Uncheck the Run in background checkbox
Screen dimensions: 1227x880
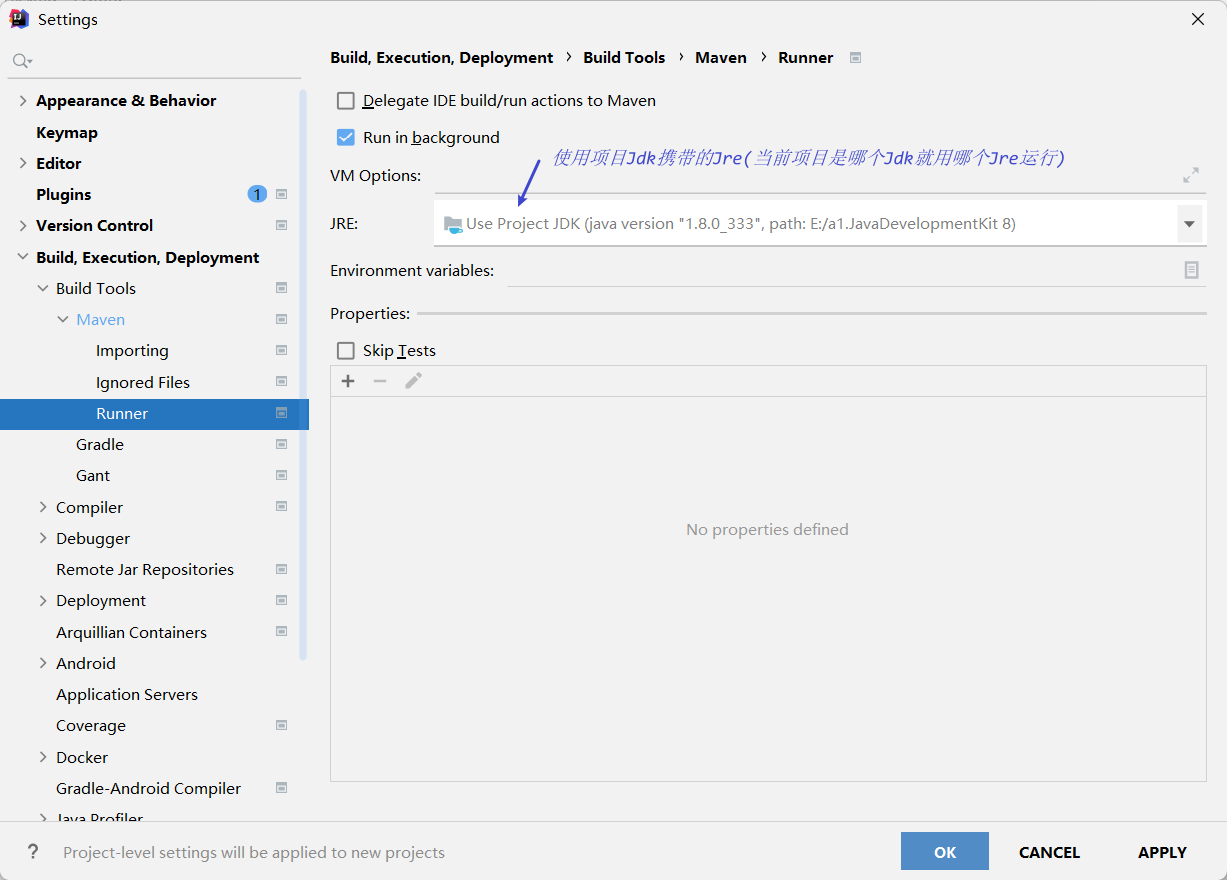coord(346,138)
